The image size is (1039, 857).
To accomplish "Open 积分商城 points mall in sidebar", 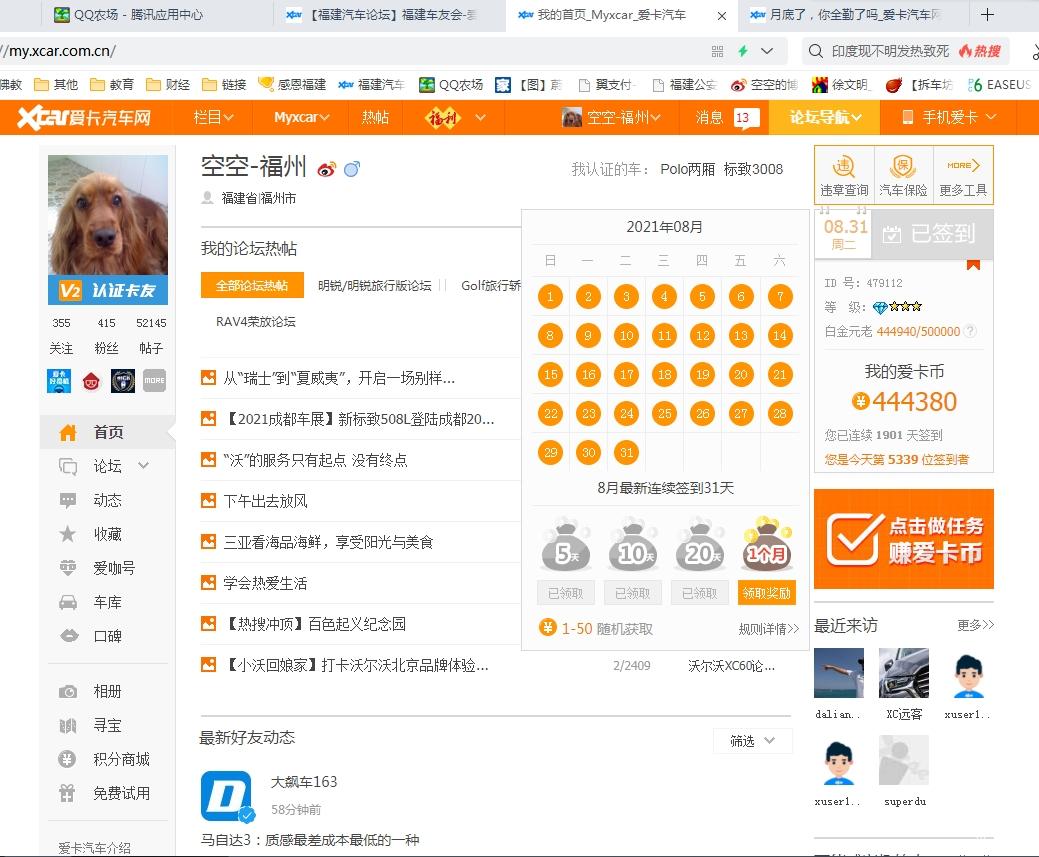I will tap(121, 760).
